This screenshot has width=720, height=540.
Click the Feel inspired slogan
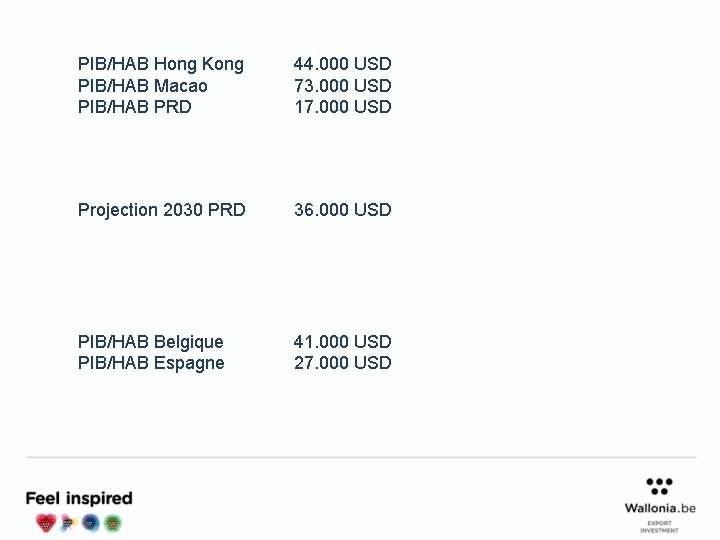tap(79, 498)
